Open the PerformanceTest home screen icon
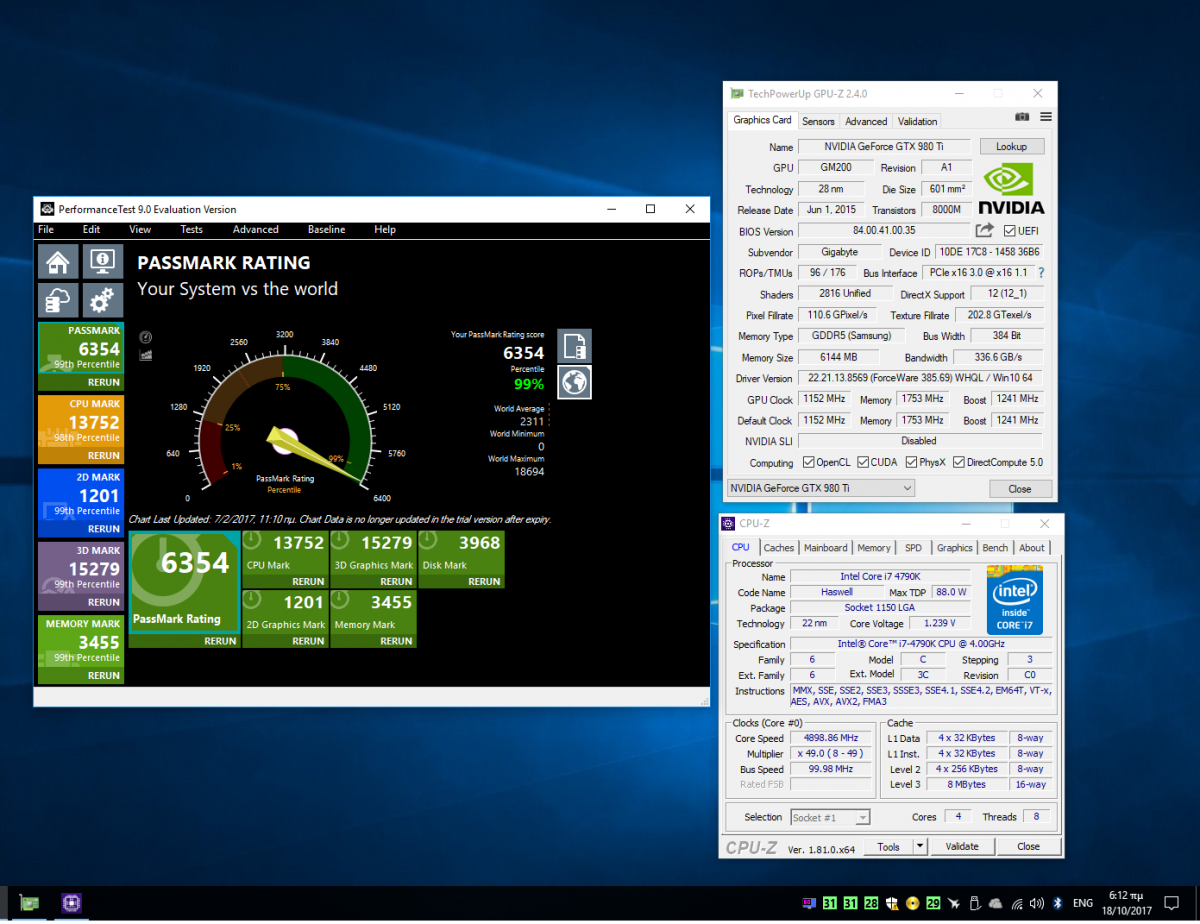The image size is (1200, 924). pos(58,262)
